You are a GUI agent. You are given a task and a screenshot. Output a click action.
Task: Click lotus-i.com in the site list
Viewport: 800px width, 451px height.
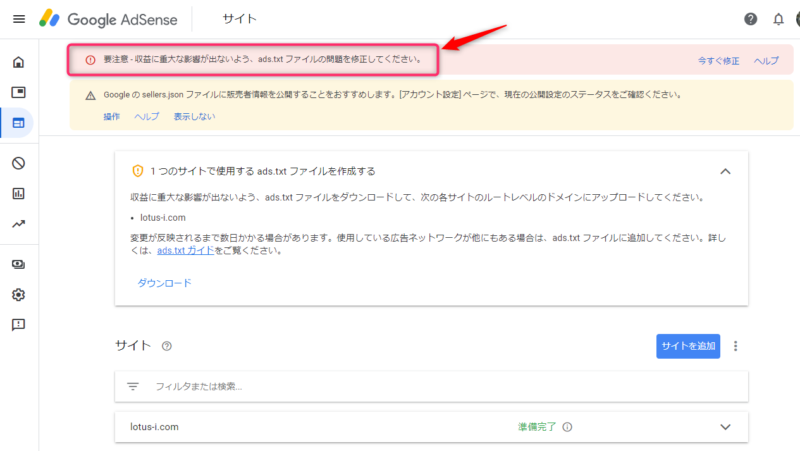click(x=154, y=427)
